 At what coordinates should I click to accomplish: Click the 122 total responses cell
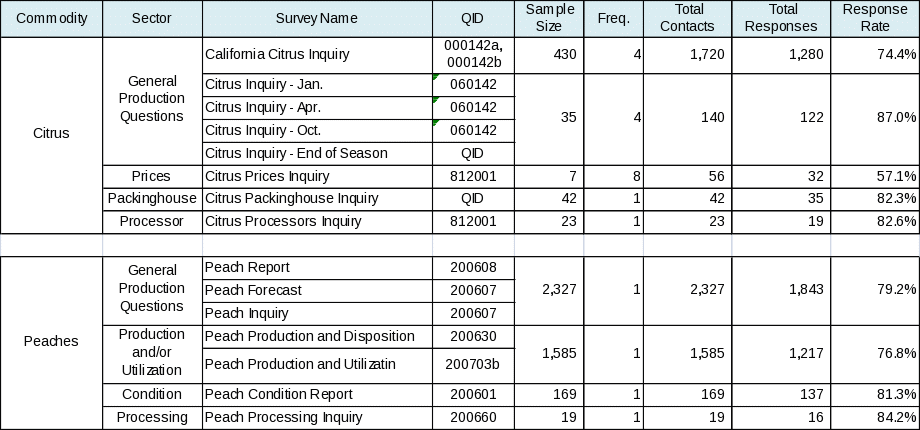coord(782,119)
